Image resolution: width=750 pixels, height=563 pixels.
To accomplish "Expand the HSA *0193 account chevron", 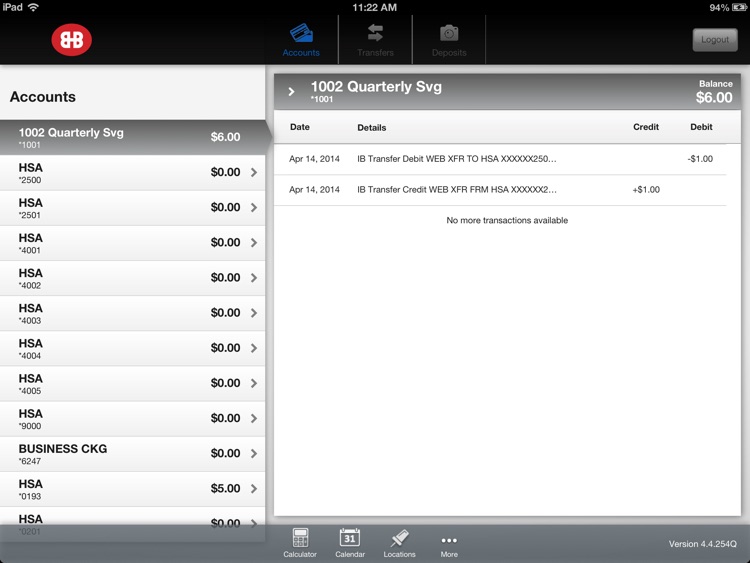I will [x=254, y=489].
